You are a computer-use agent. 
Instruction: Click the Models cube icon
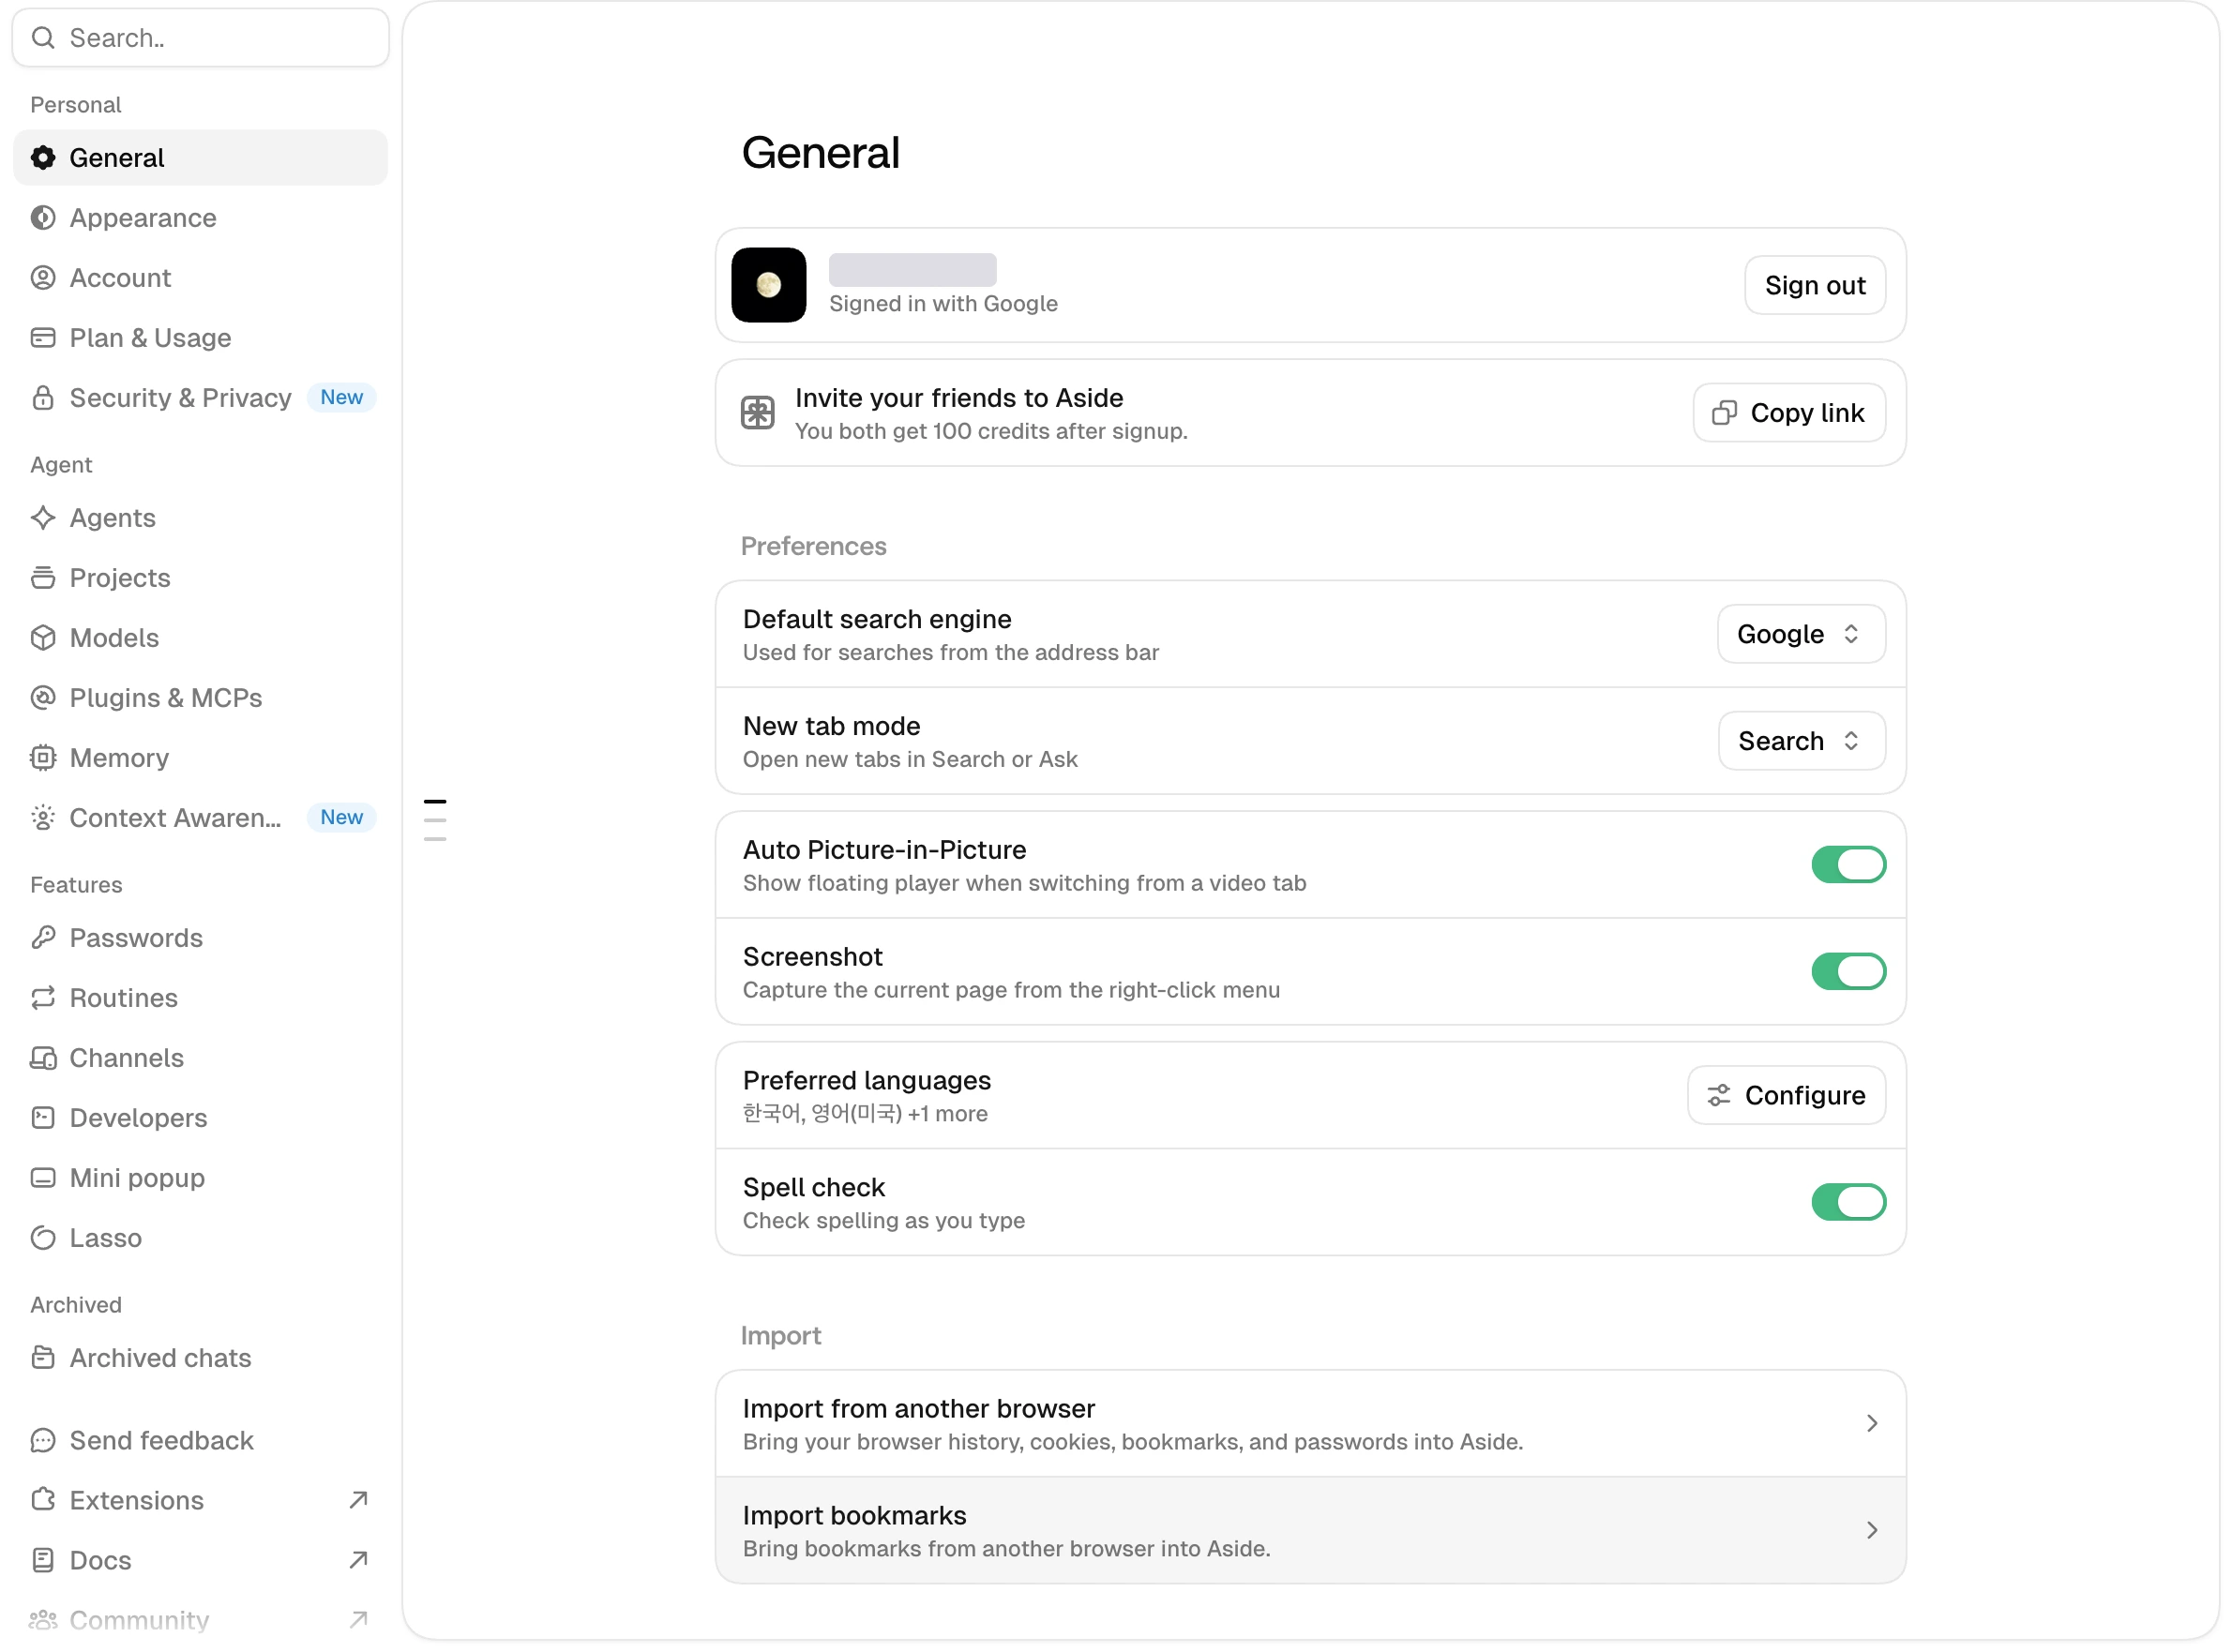tap(43, 638)
